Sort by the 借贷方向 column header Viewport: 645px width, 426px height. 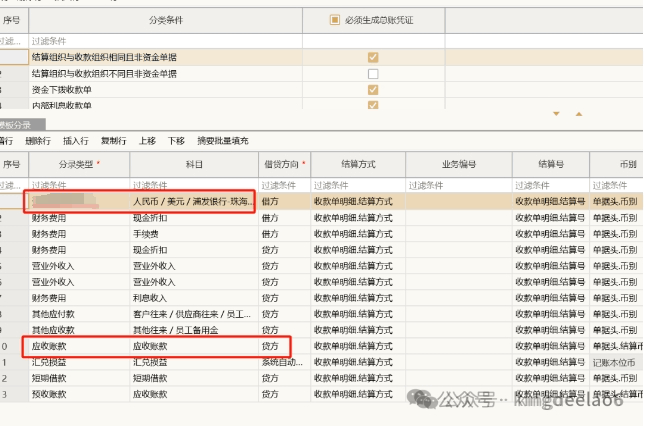(283, 163)
